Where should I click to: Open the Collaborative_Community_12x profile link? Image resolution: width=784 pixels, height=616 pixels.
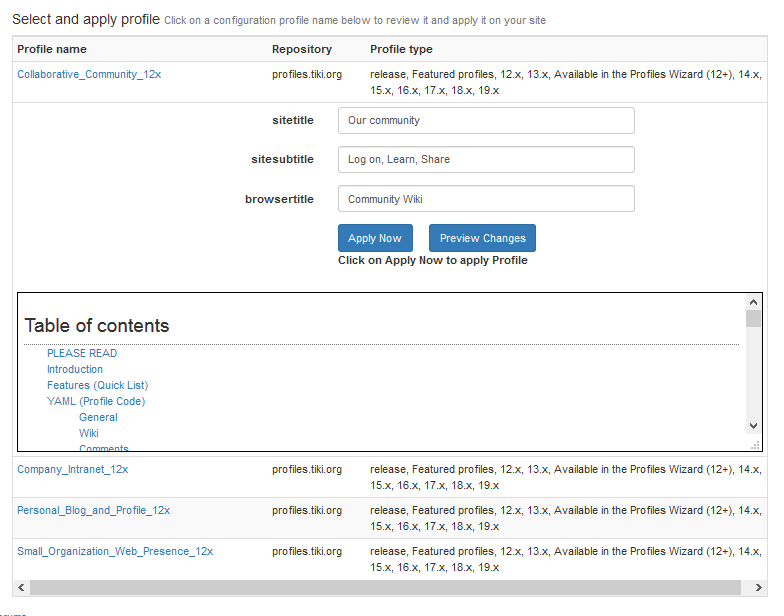coord(88,74)
